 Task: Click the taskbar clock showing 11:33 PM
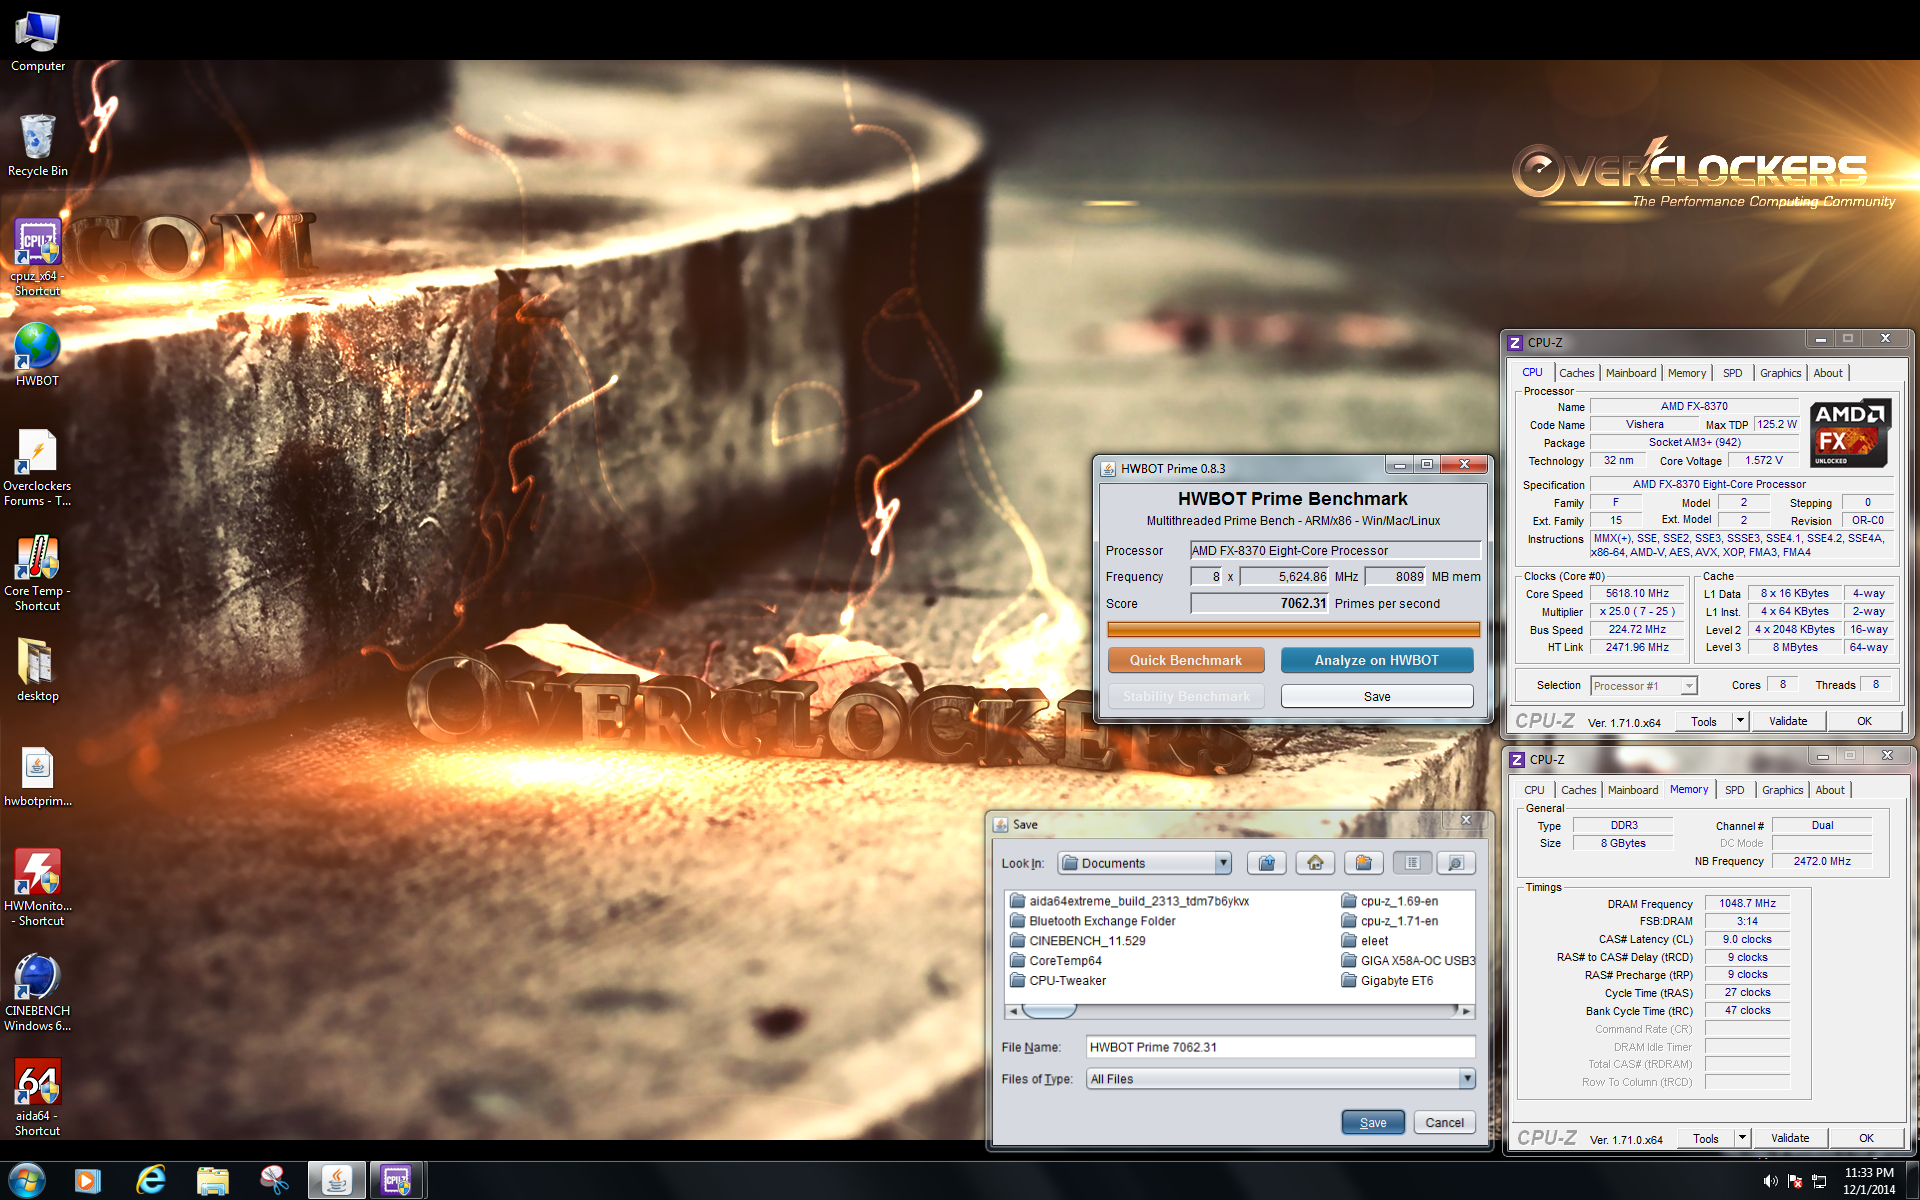click(1869, 1181)
